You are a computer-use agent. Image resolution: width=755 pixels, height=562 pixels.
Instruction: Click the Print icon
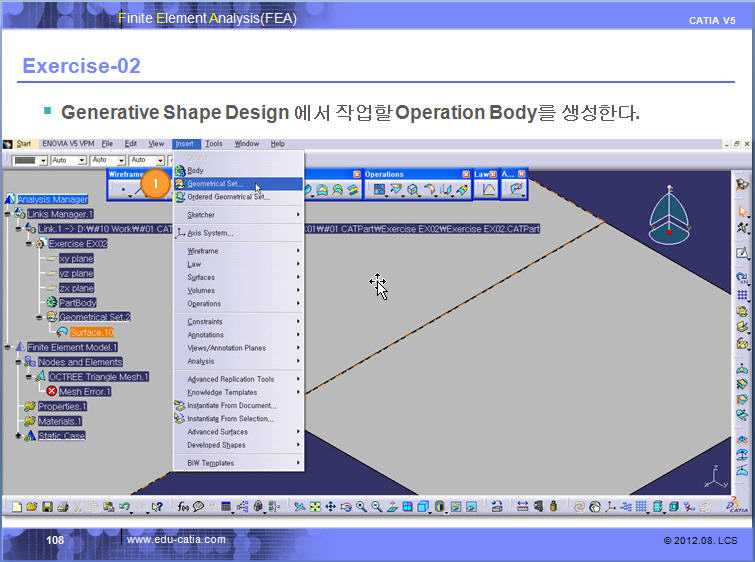coord(63,507)
